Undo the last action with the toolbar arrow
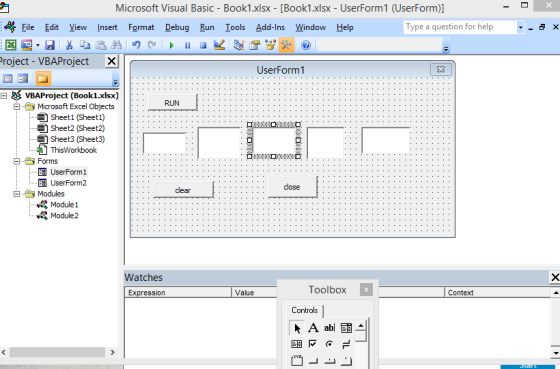 click(x=136, y=45)
